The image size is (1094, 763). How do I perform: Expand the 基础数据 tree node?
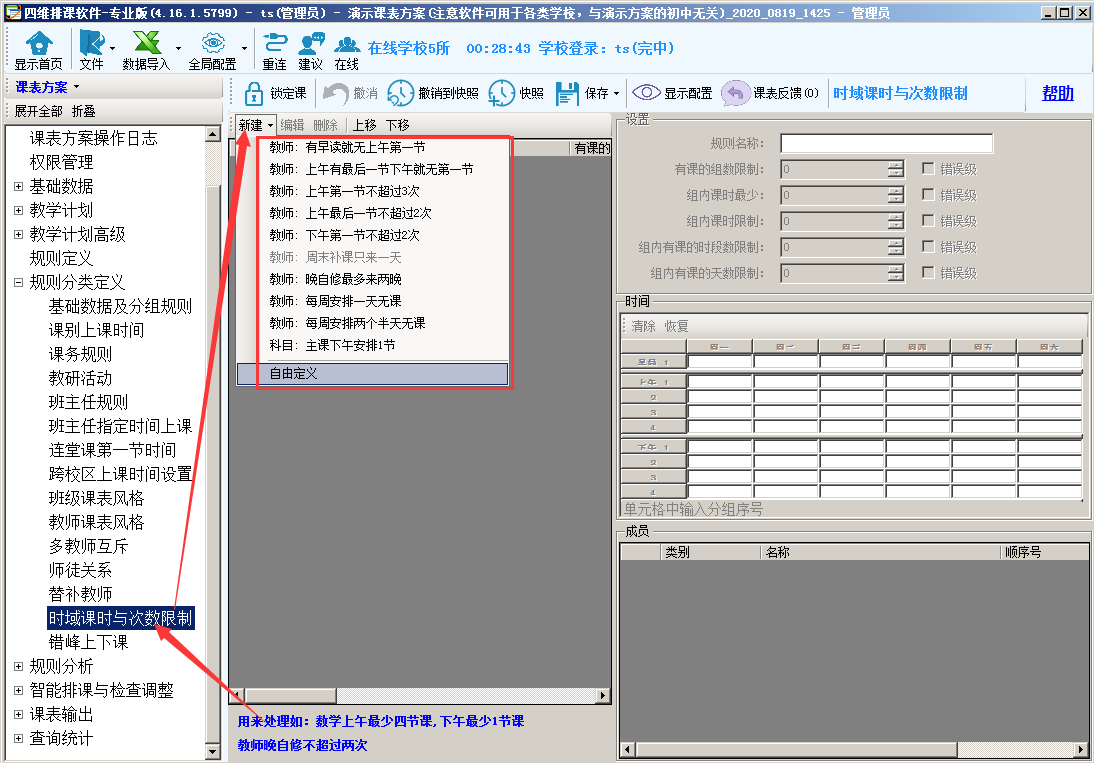click(x=18, y=186)
